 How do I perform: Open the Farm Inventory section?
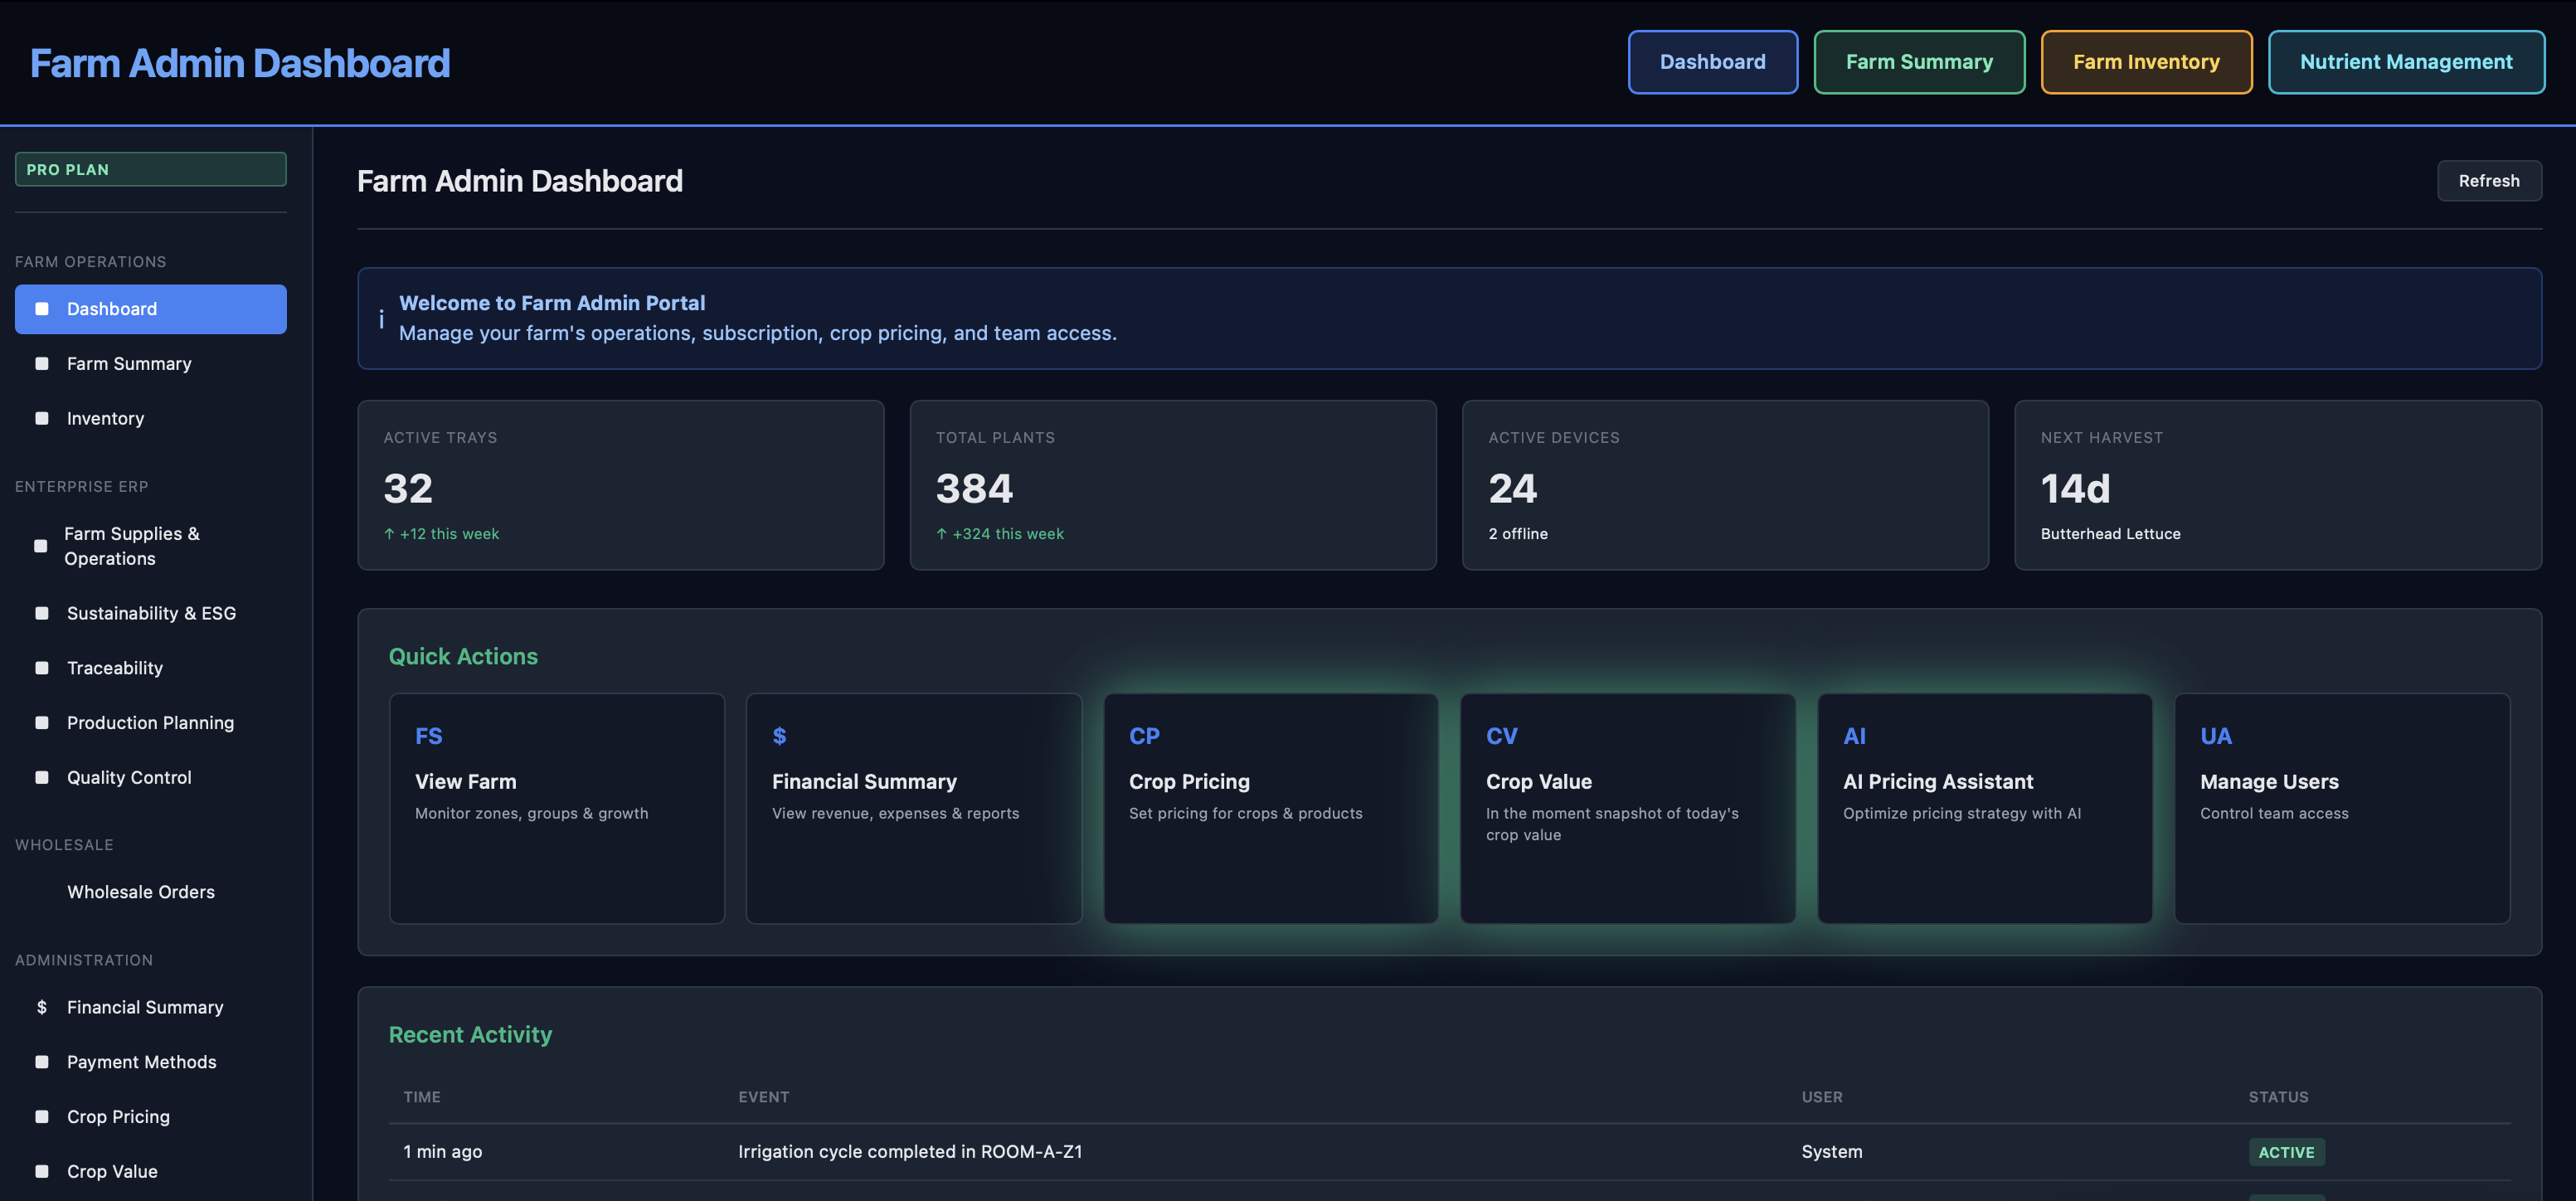click(2146, 61)
